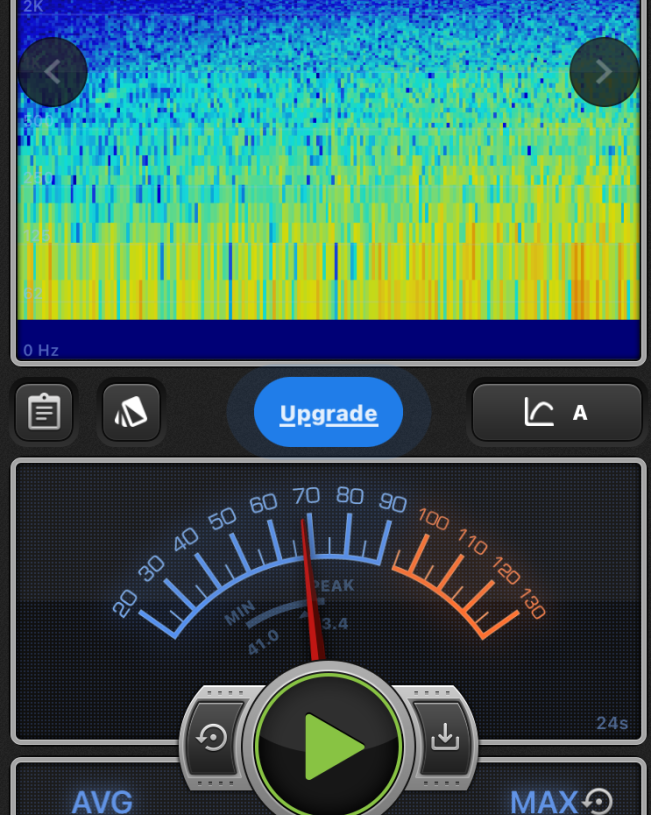
Task: Select the AVG reading label
Action: pyautogui.click(x=102, y=801)
